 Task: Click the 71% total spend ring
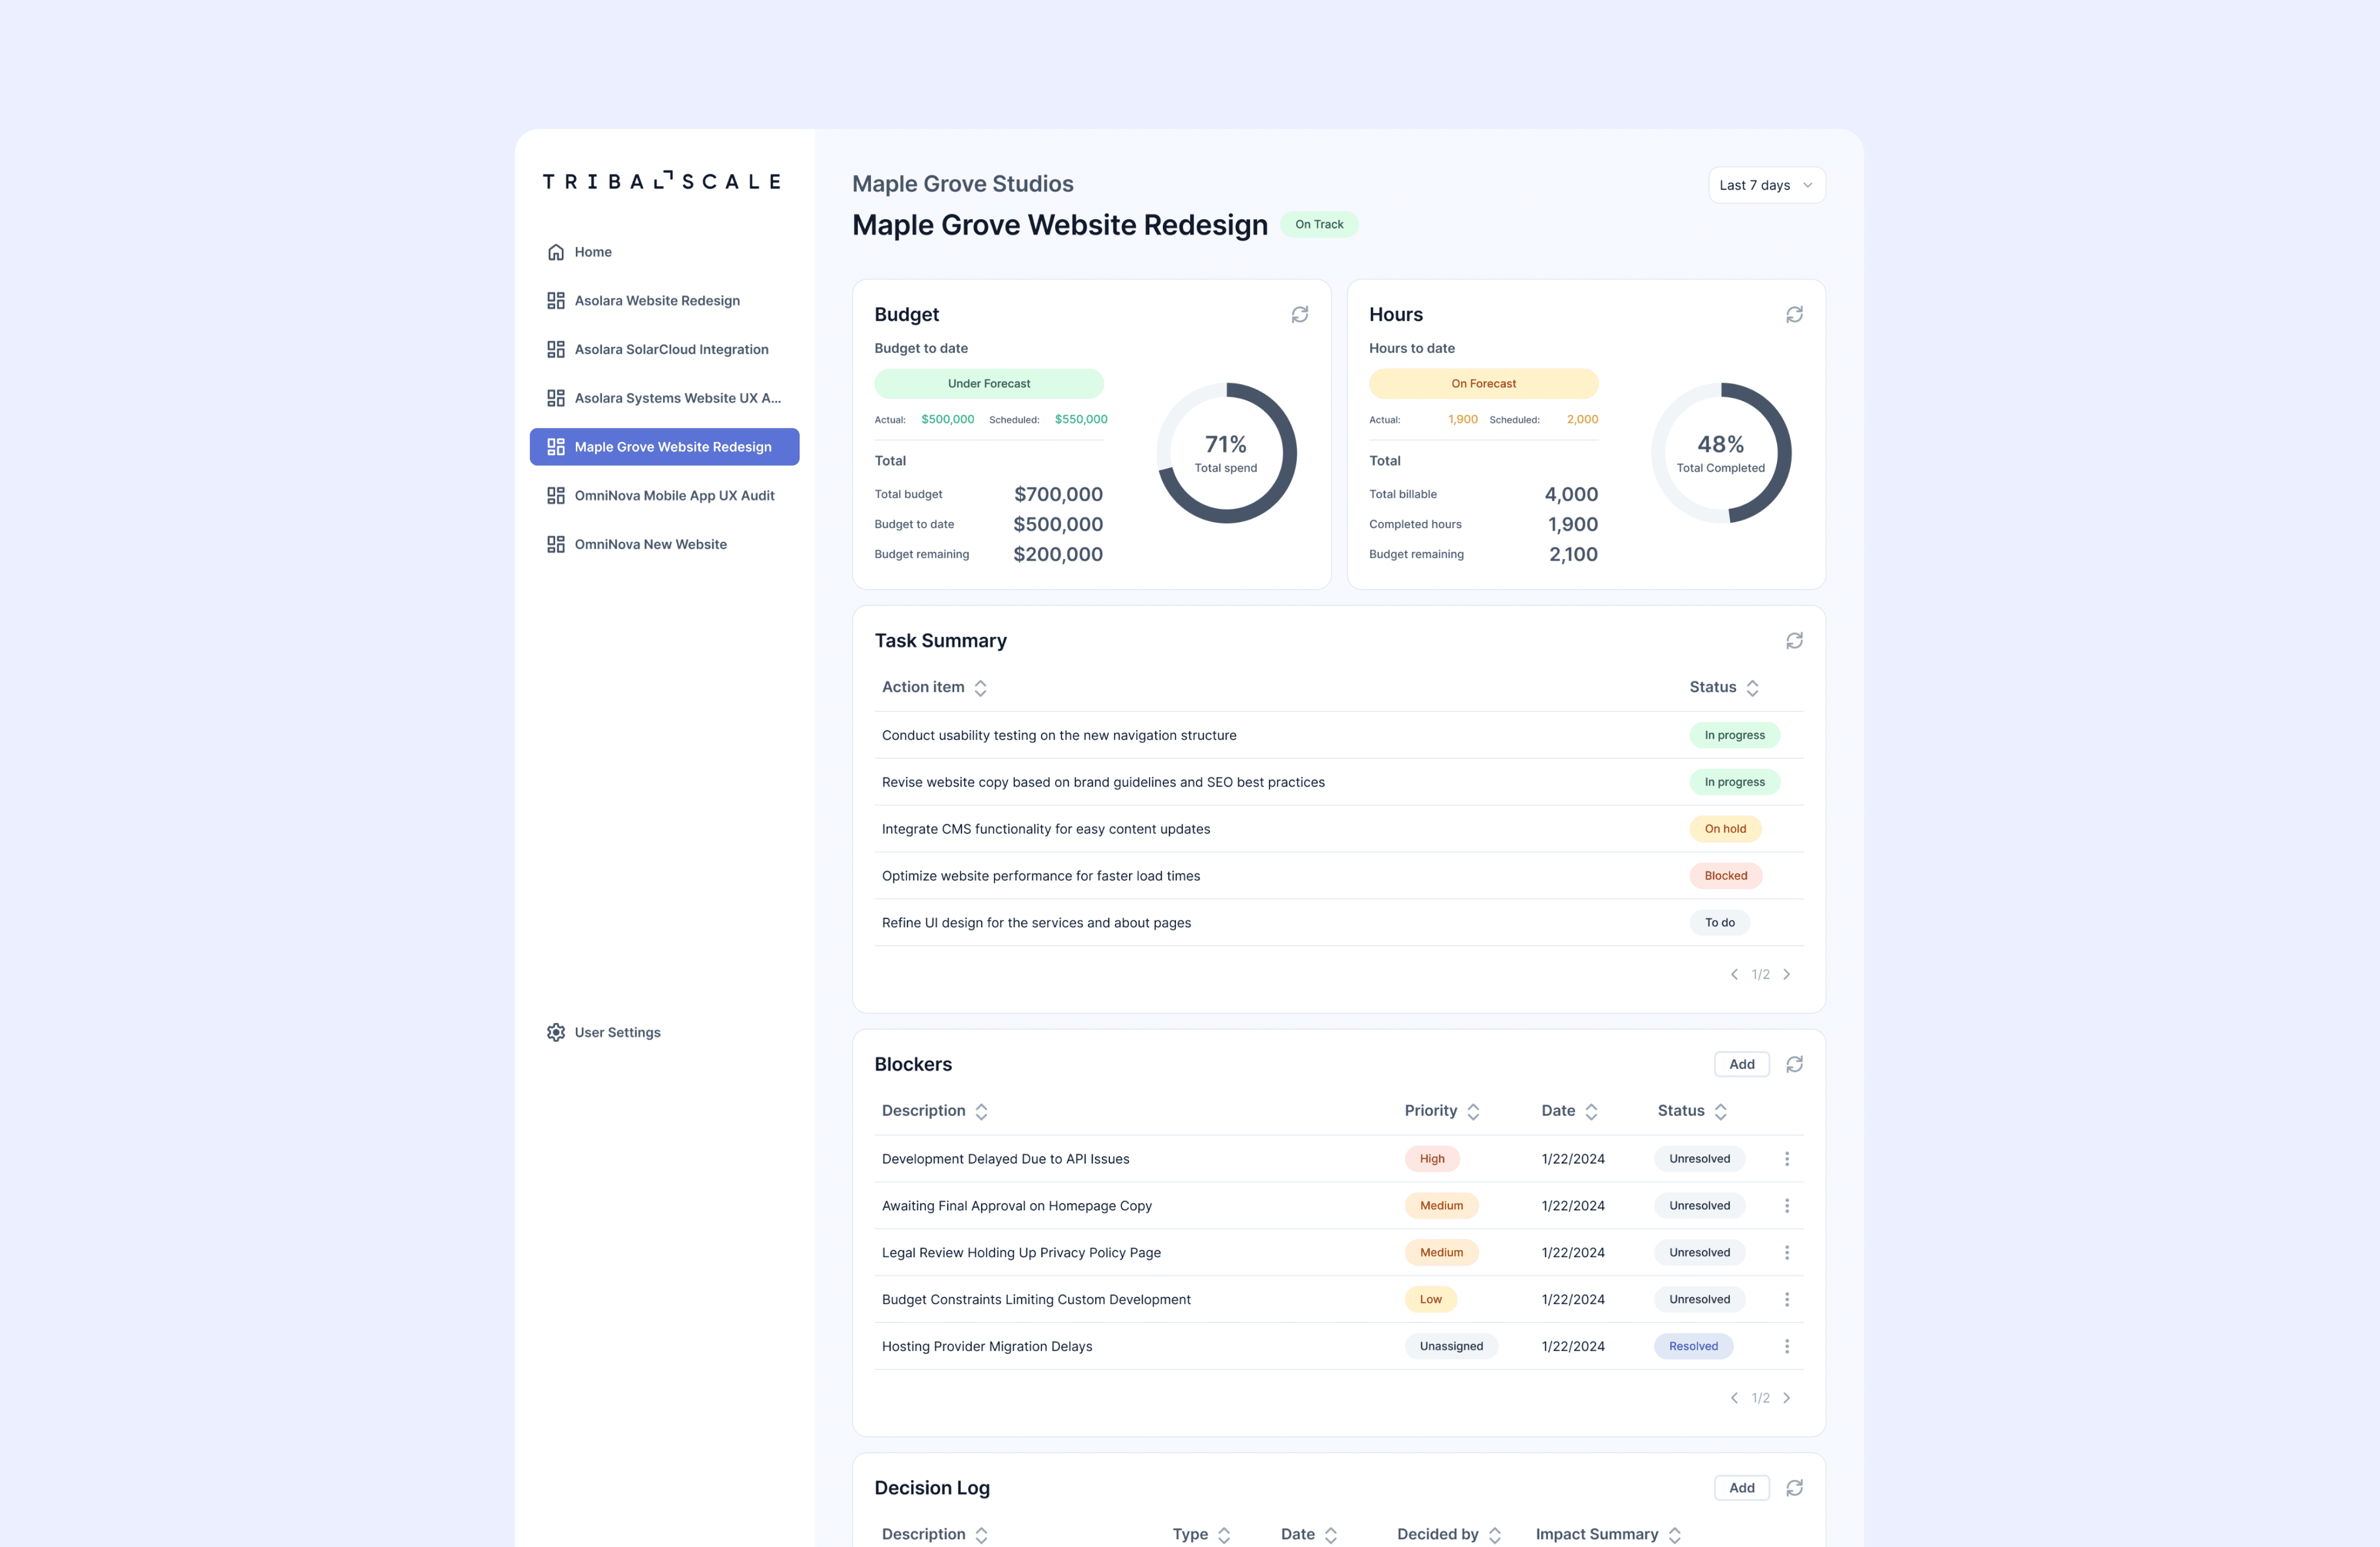point(1226,453)
